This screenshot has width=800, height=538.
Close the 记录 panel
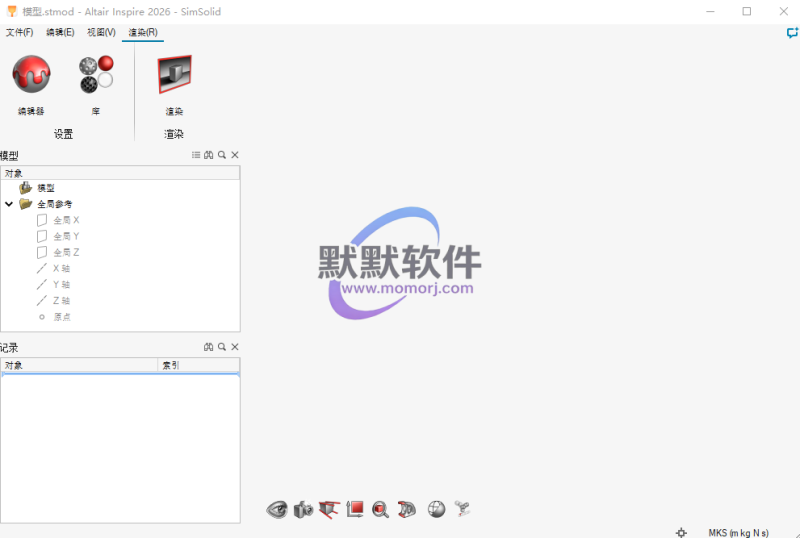click(x=235, y=347)
